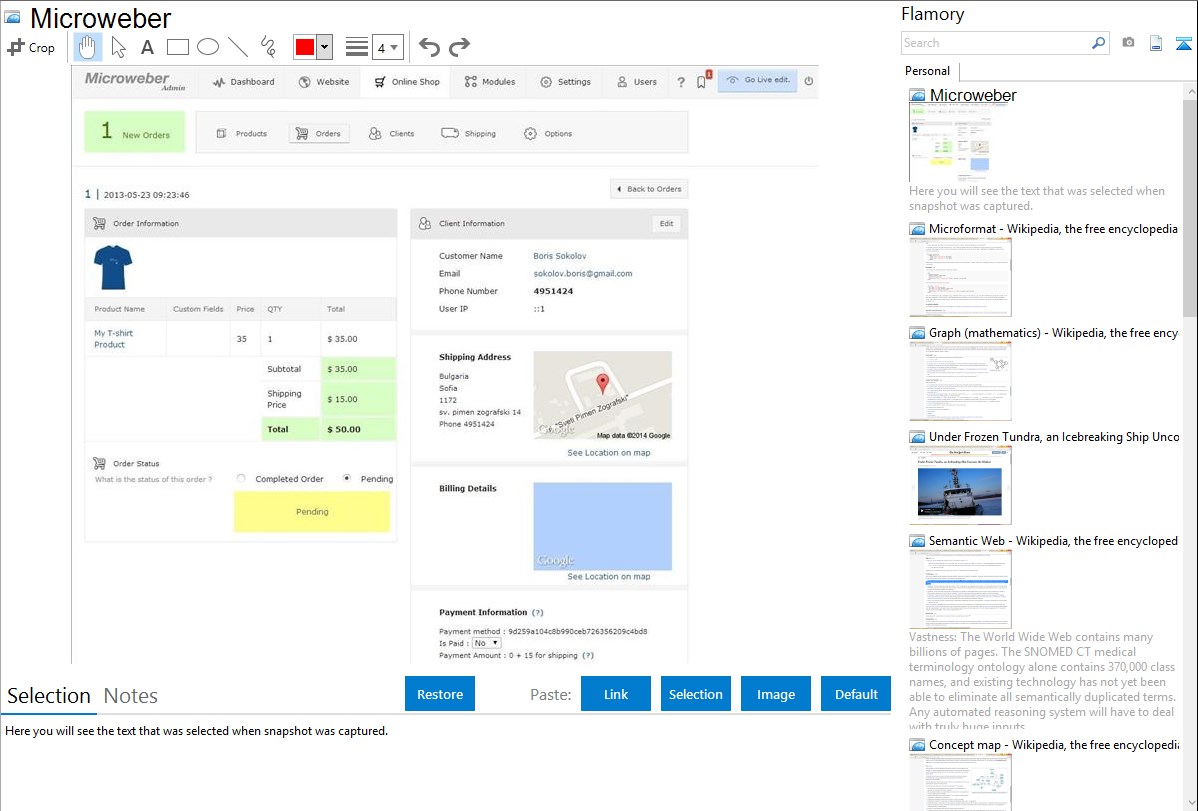Focus the Flamory search field
This screenshot has height=811, width=1198.
coord(995,43)
